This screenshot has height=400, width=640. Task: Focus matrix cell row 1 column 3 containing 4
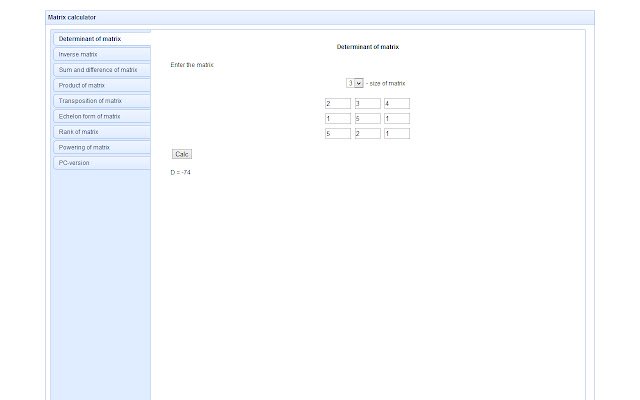pos(397,103)
